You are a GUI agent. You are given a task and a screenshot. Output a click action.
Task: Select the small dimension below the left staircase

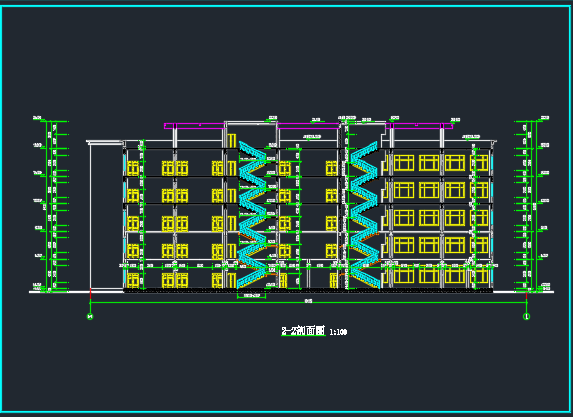pos(251,296)
